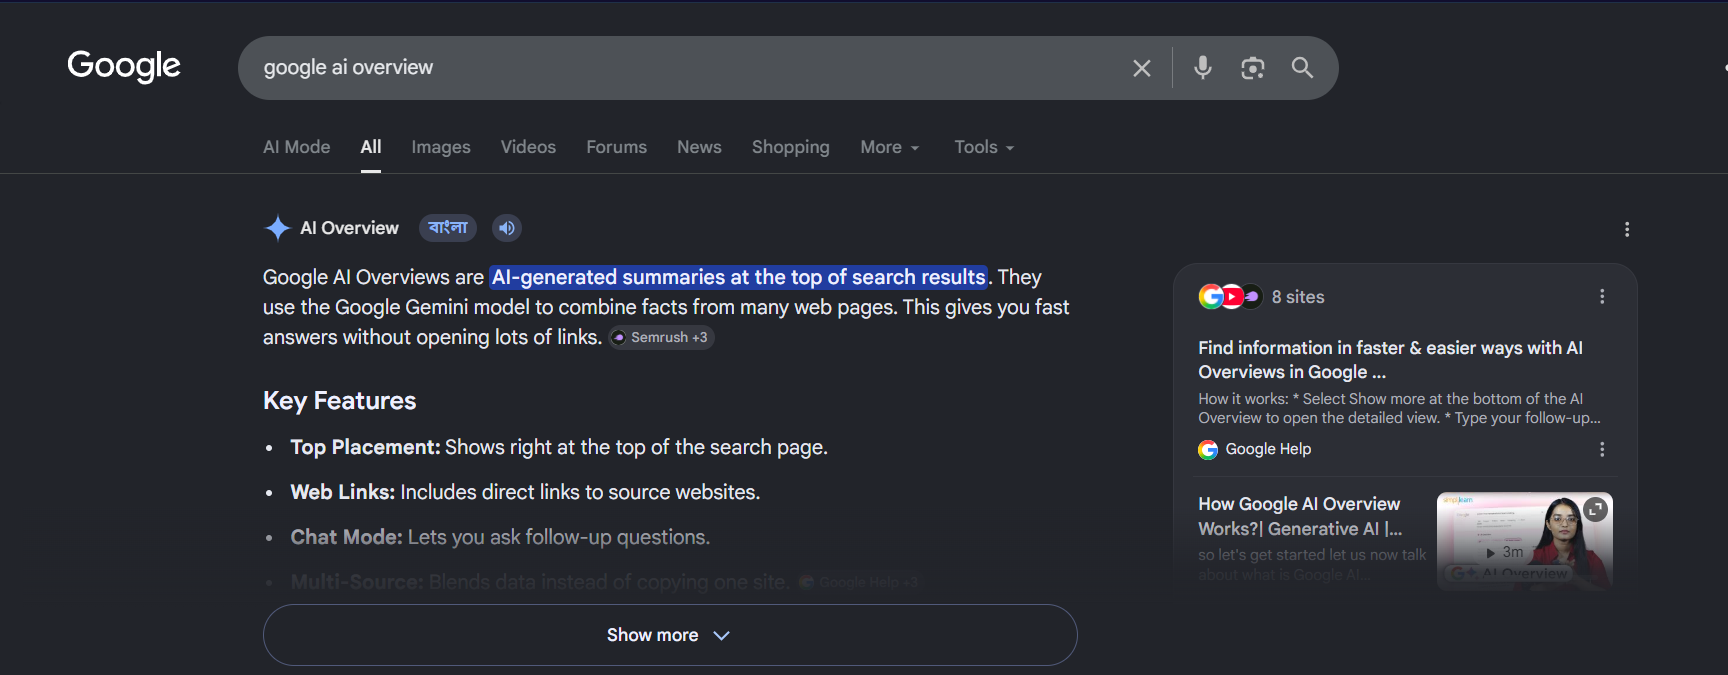Screen dimensions: 1728x675
Task: Click the Semrush +3 source chip
Action: (x=662, y=337)
